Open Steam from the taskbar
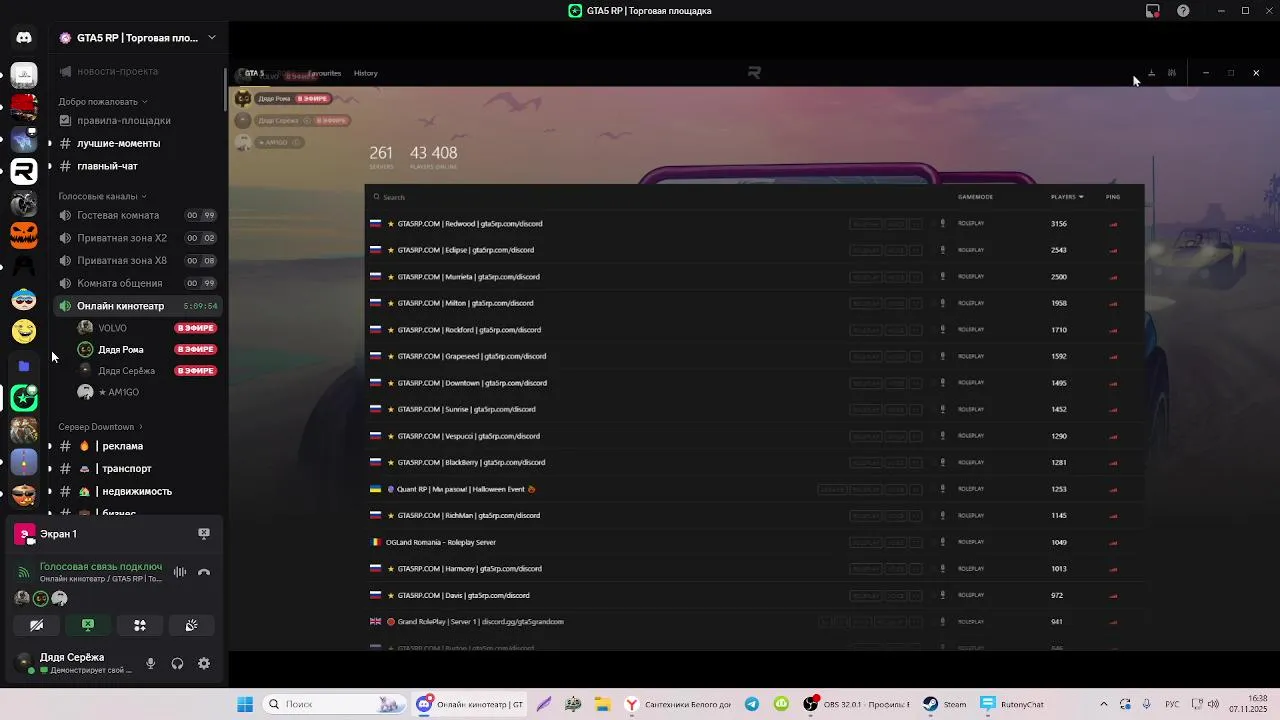Image resolution: width=1280 pixels, height=720 pixels. (945, 704)
